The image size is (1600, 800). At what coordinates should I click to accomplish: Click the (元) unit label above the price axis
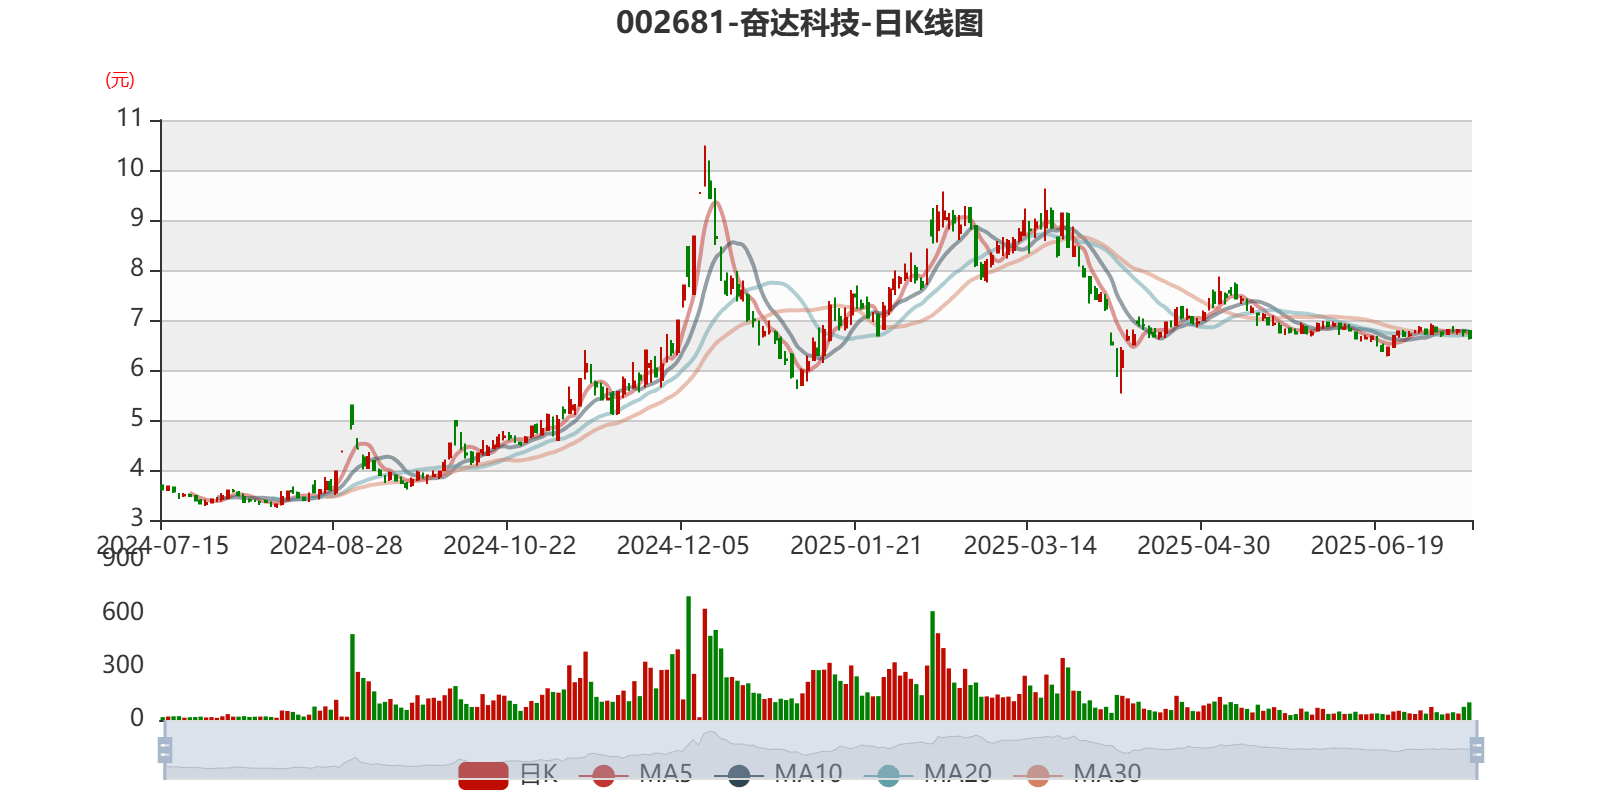(119, 80)
